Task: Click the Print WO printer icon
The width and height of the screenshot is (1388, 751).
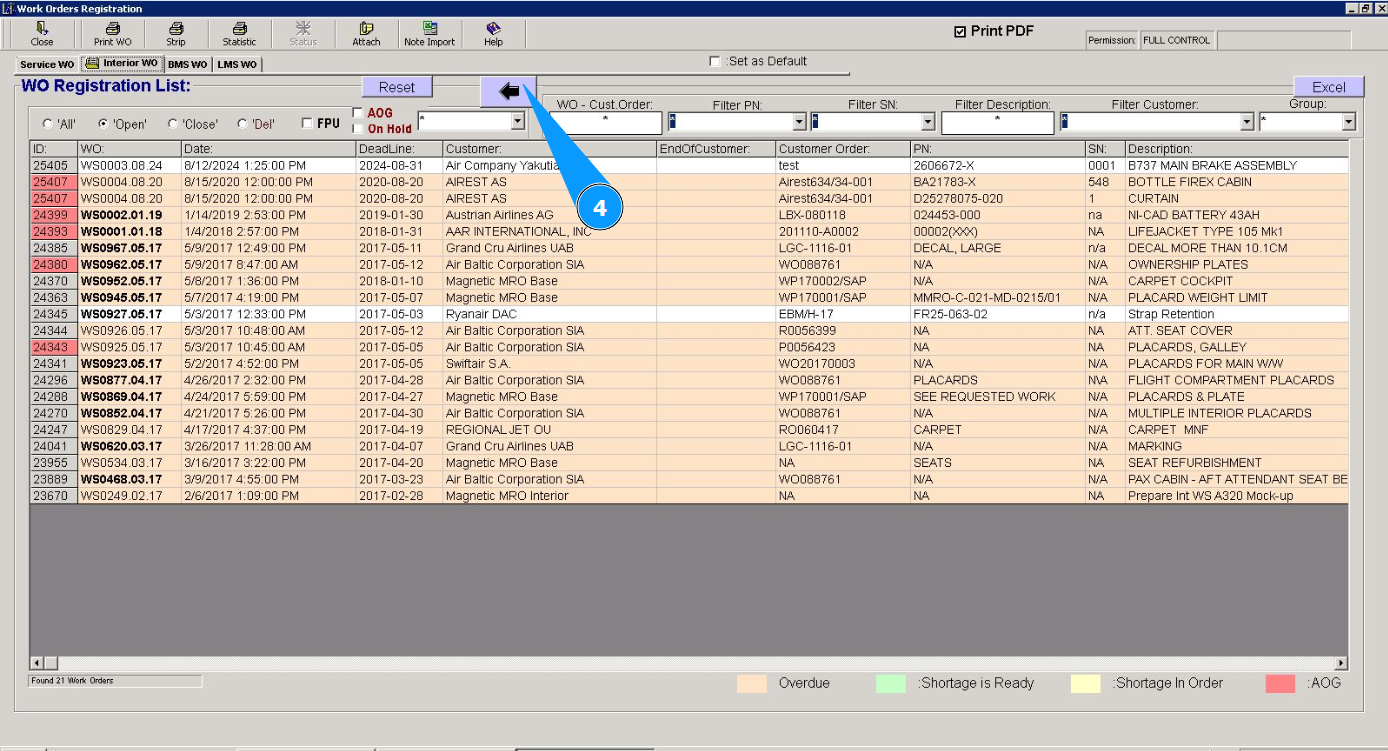Action: coord(112,29)
